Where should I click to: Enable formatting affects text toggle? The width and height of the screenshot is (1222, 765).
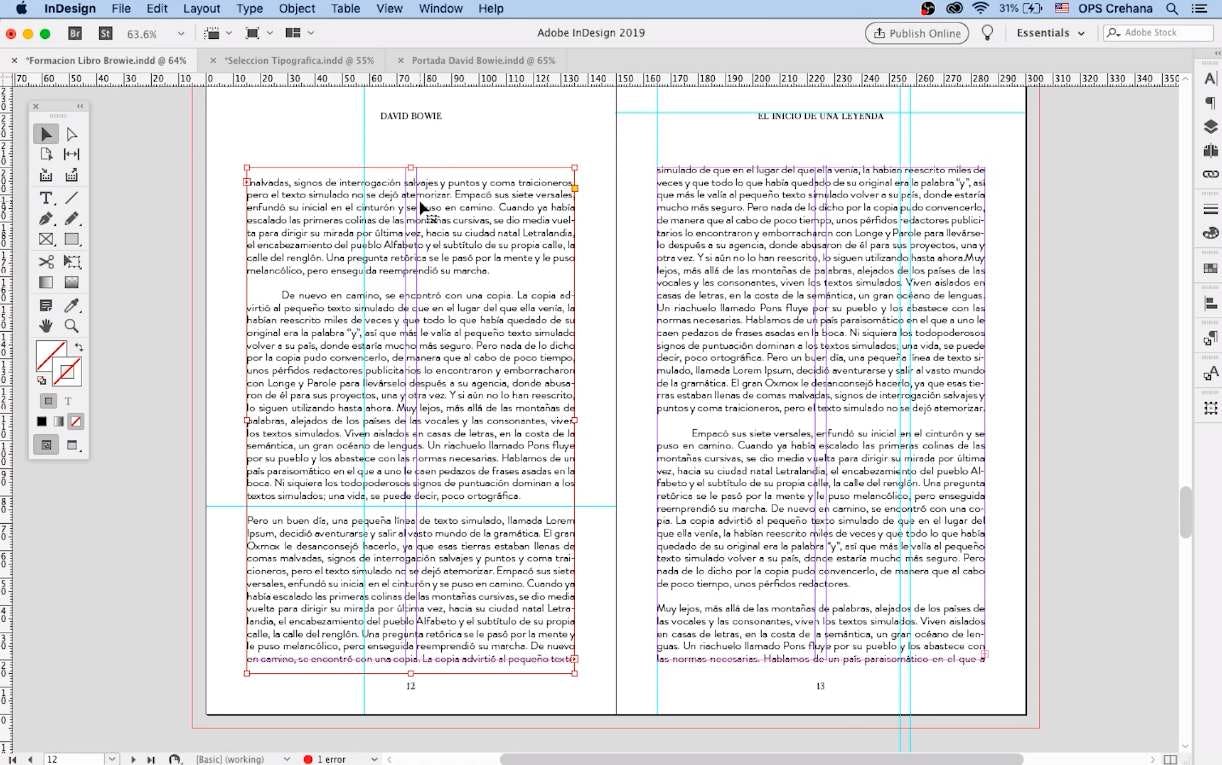click(68, 401)
